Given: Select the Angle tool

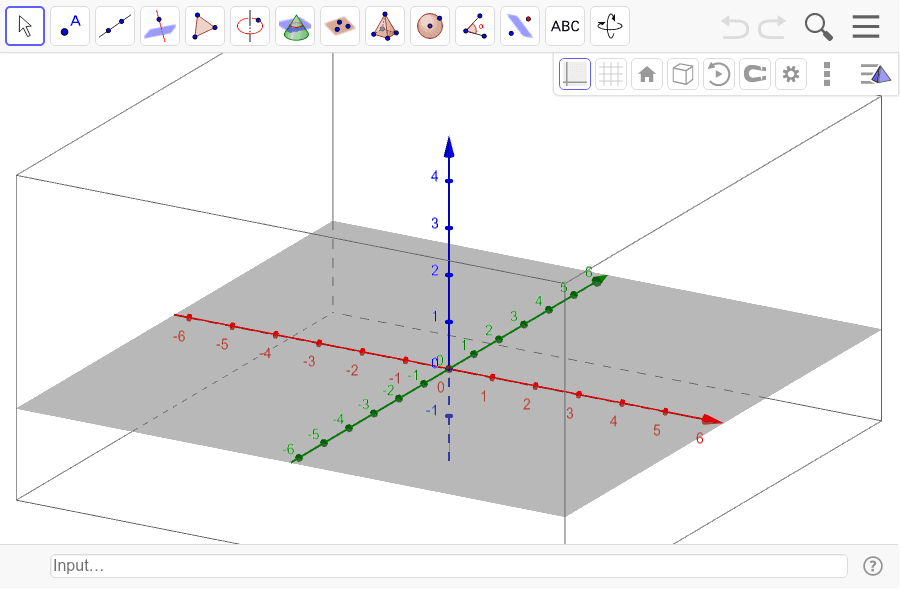Looking at the screenshot, I should click(475, 26).
